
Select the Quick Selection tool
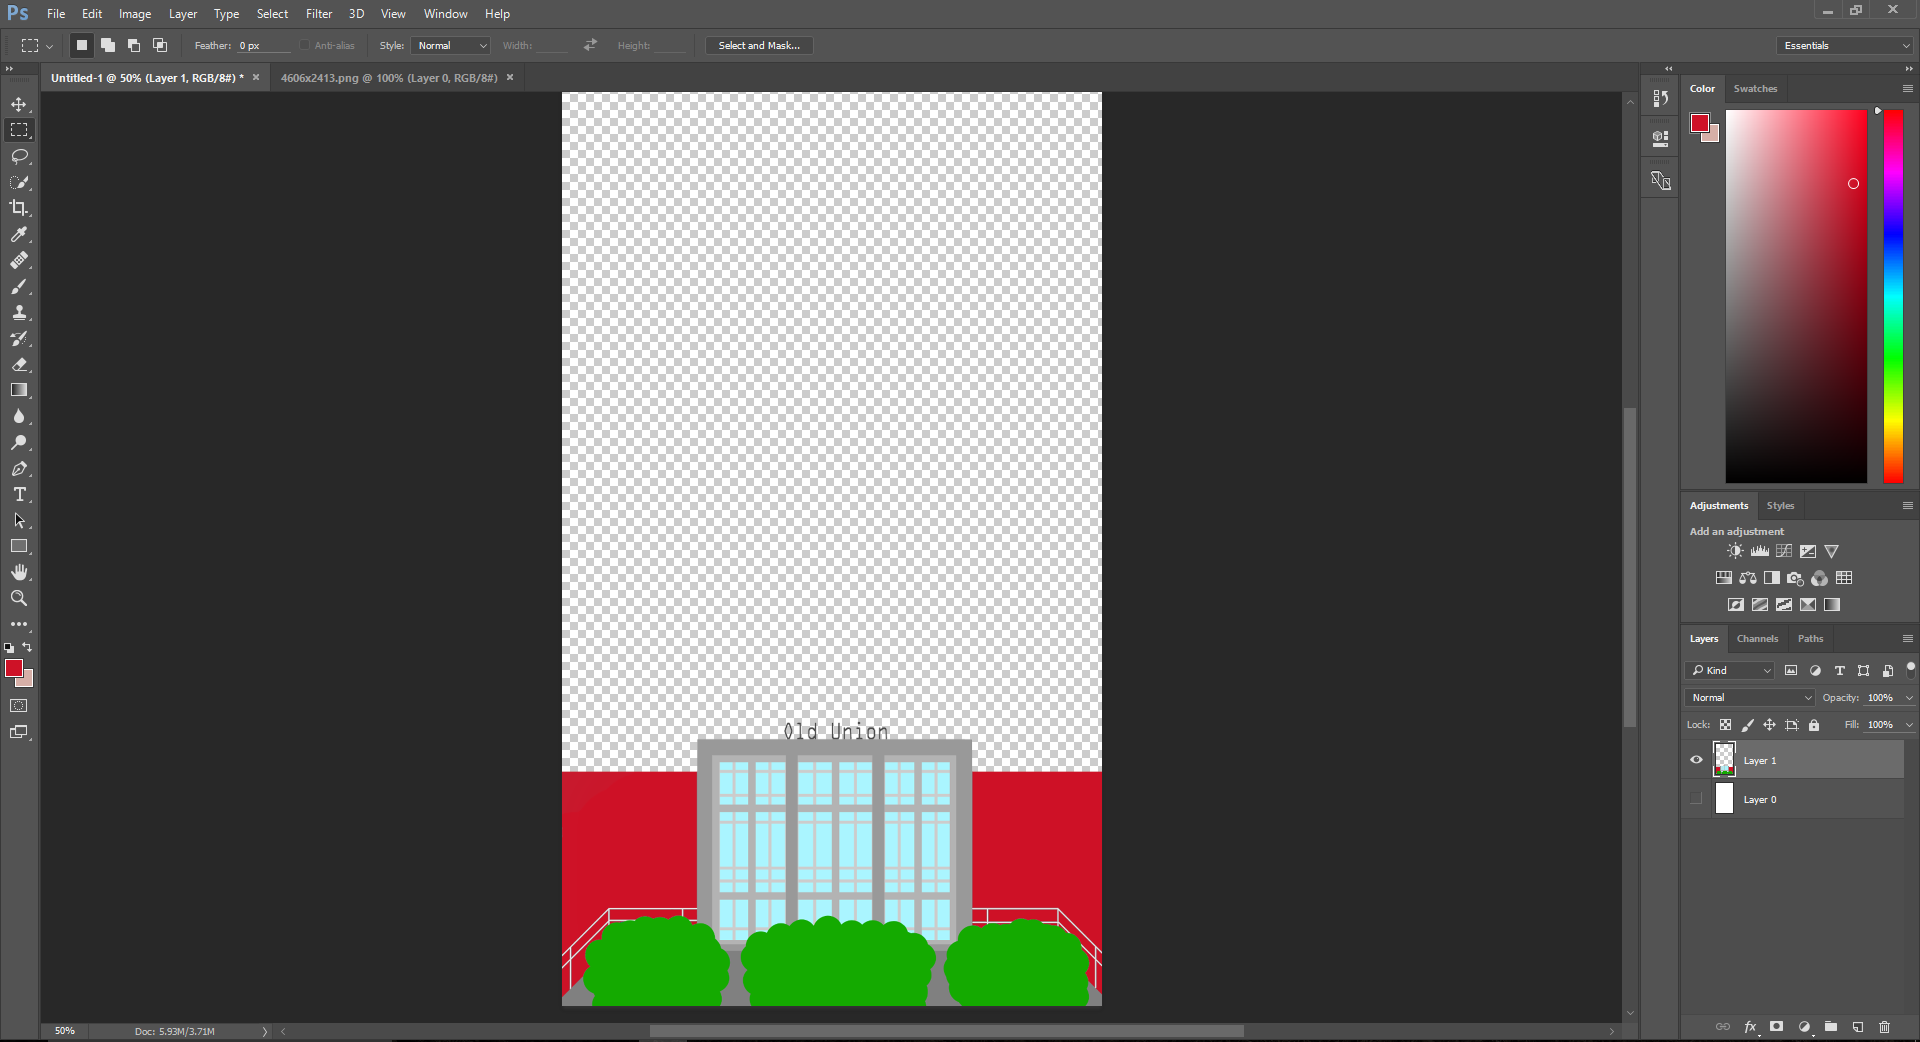point(19,182)
